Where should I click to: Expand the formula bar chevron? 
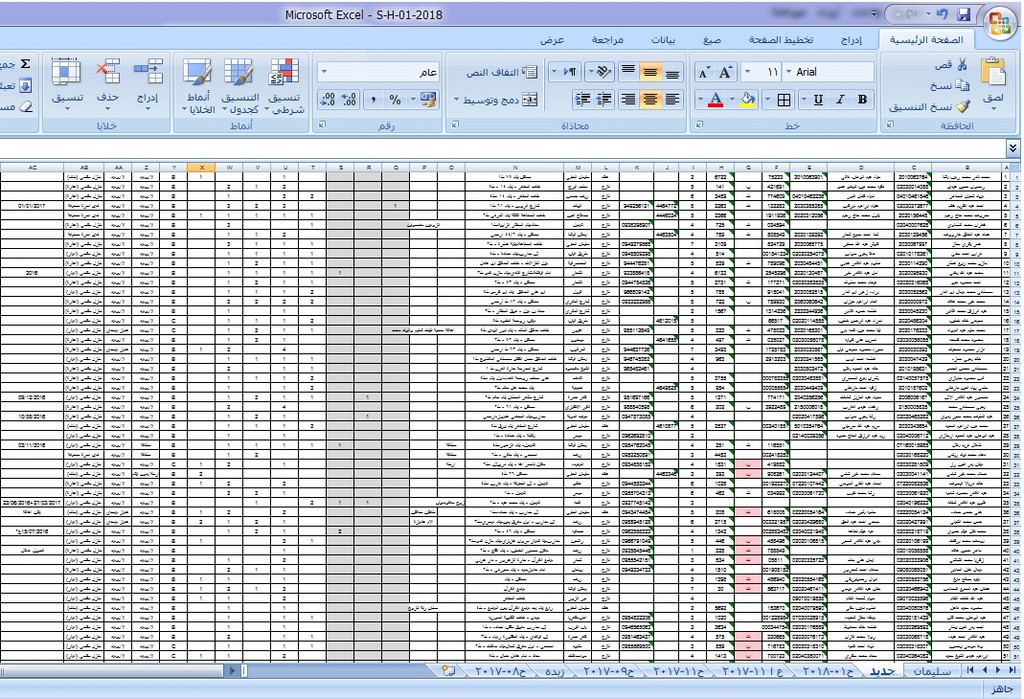[1012, 148]
